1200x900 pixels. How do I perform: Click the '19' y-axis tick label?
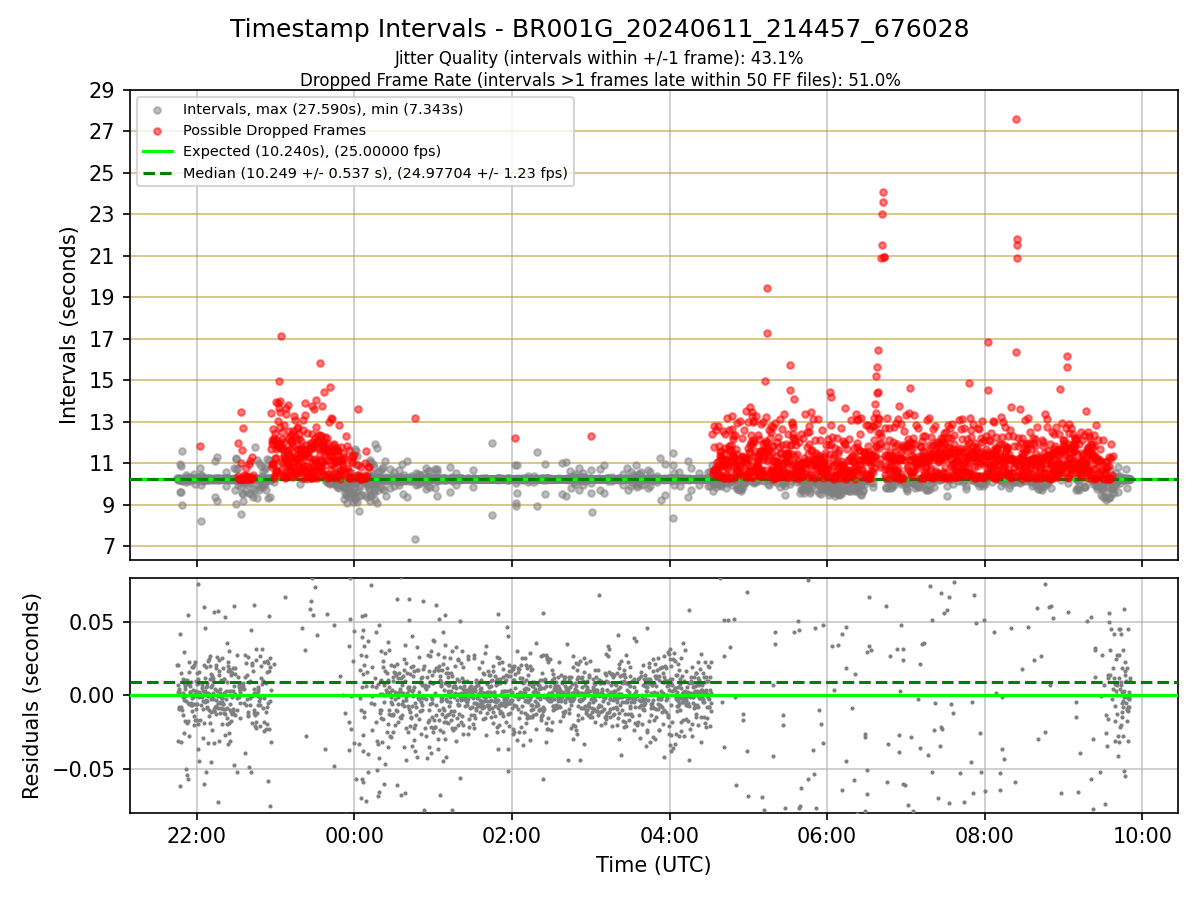click(103, 297)
